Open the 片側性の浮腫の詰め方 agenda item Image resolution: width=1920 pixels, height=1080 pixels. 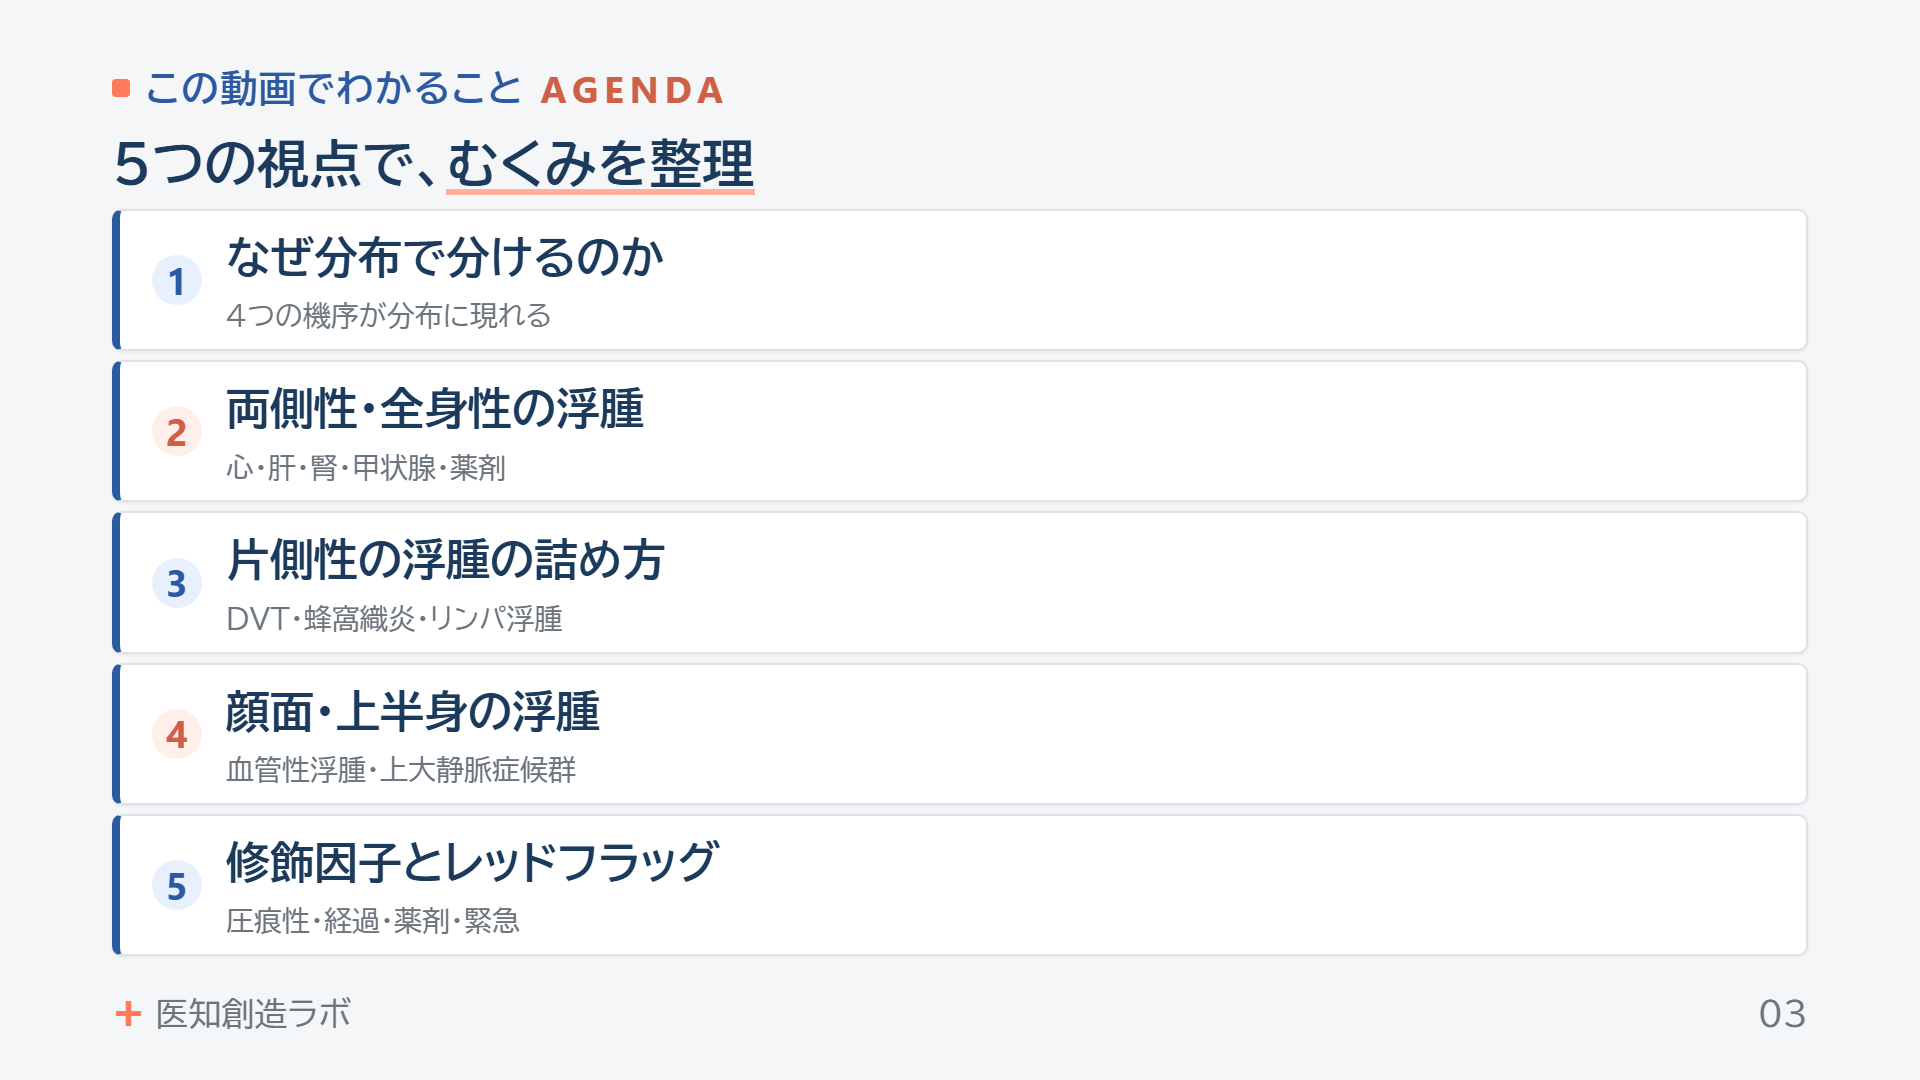click(x=960, y=583)
